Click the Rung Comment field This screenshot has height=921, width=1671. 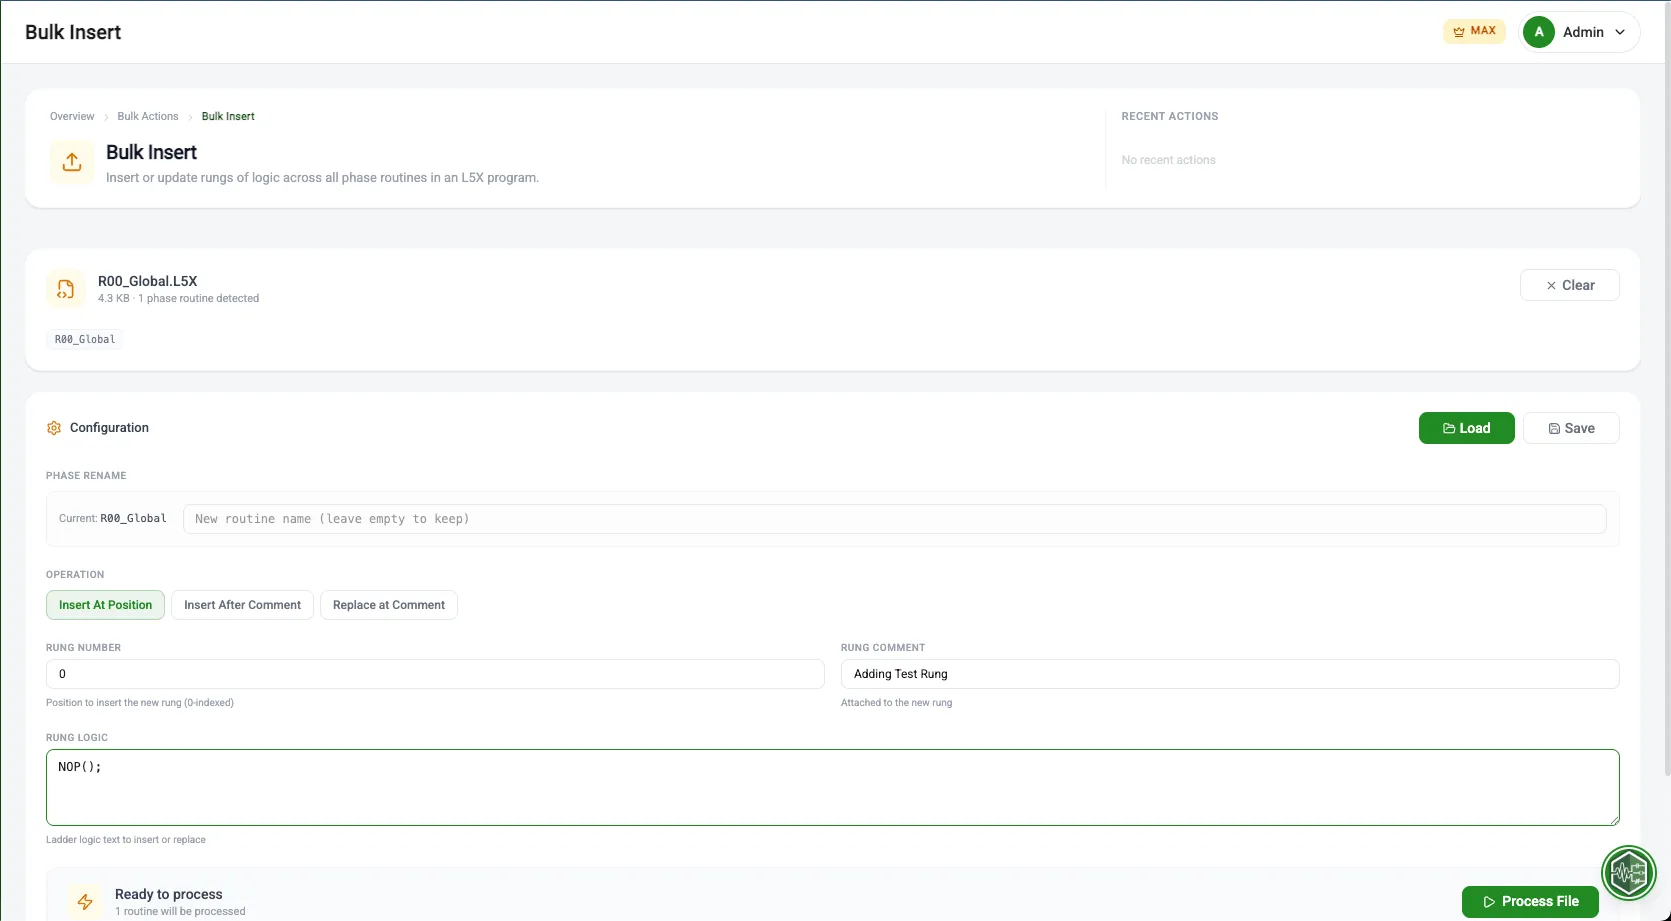click(x=1230, y=674)
